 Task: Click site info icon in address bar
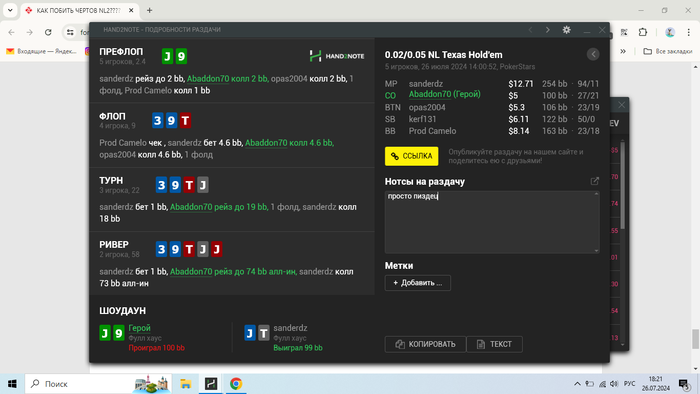coord(71,32)
